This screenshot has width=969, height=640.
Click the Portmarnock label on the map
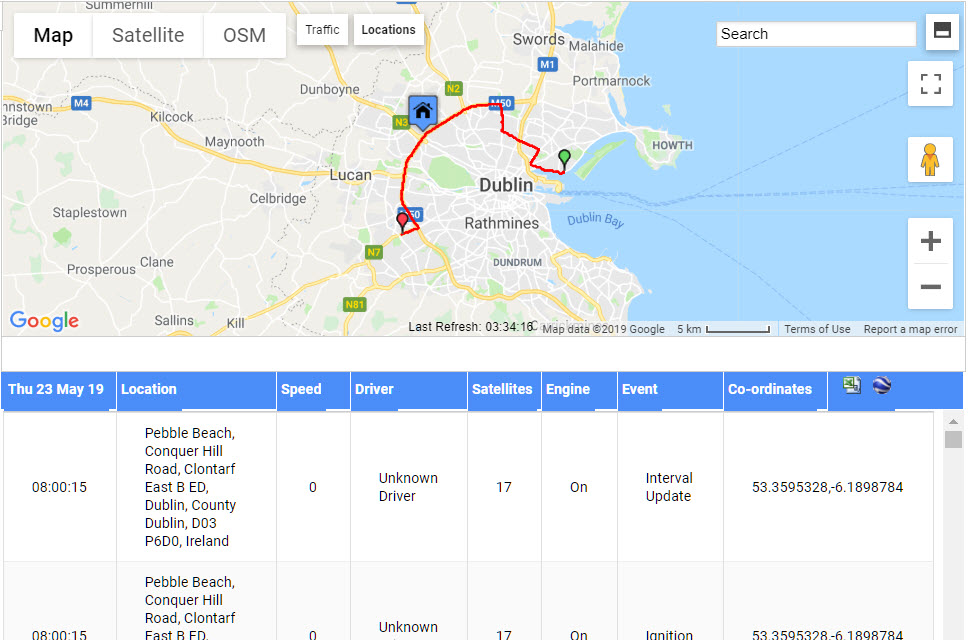[x=611, y=81]
